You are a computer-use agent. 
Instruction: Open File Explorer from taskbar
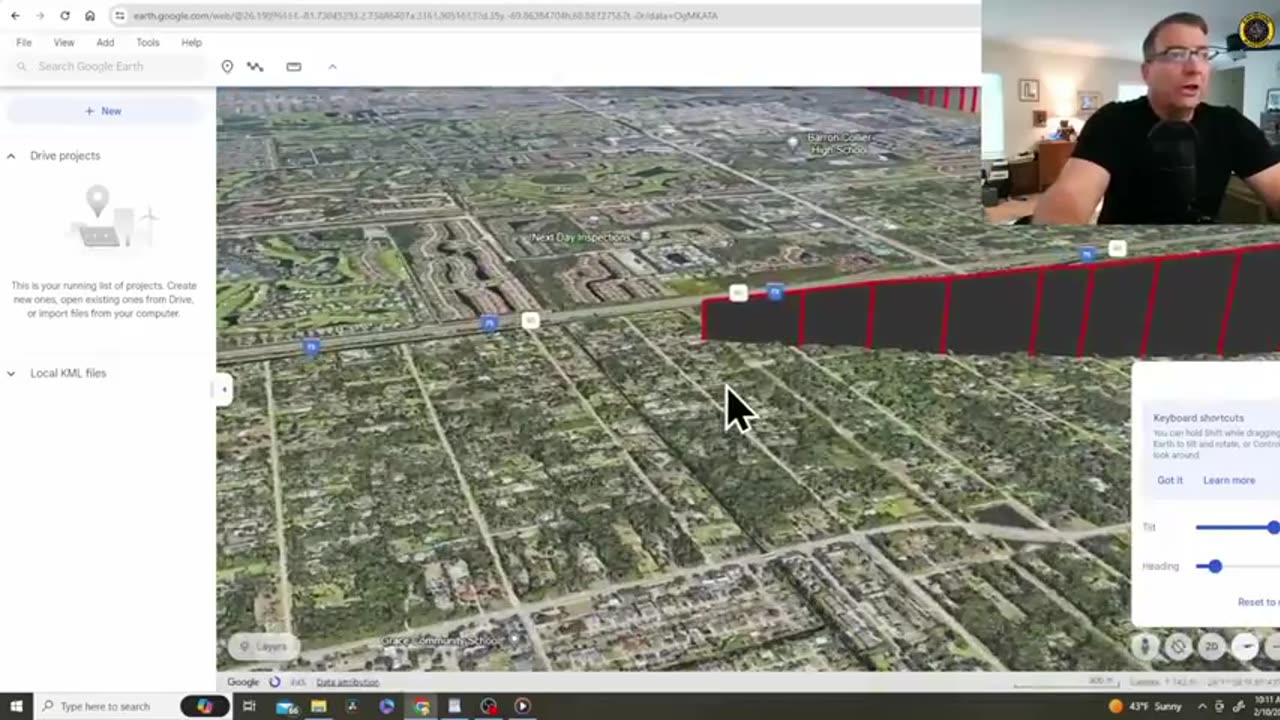point(318,706)
